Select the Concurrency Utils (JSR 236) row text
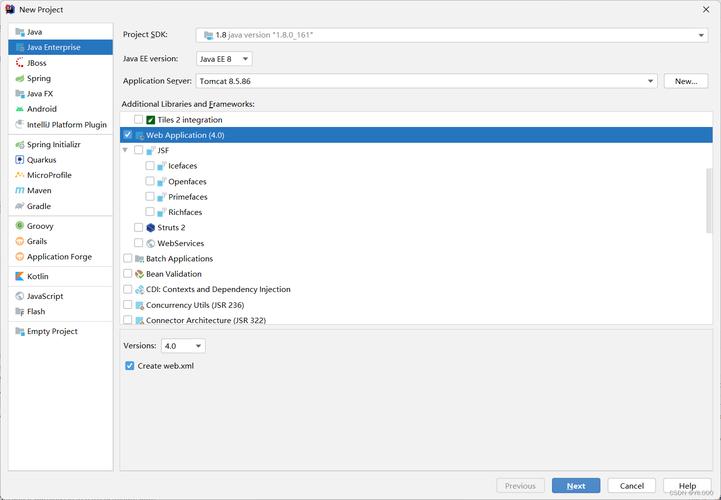 pos(195,305)
